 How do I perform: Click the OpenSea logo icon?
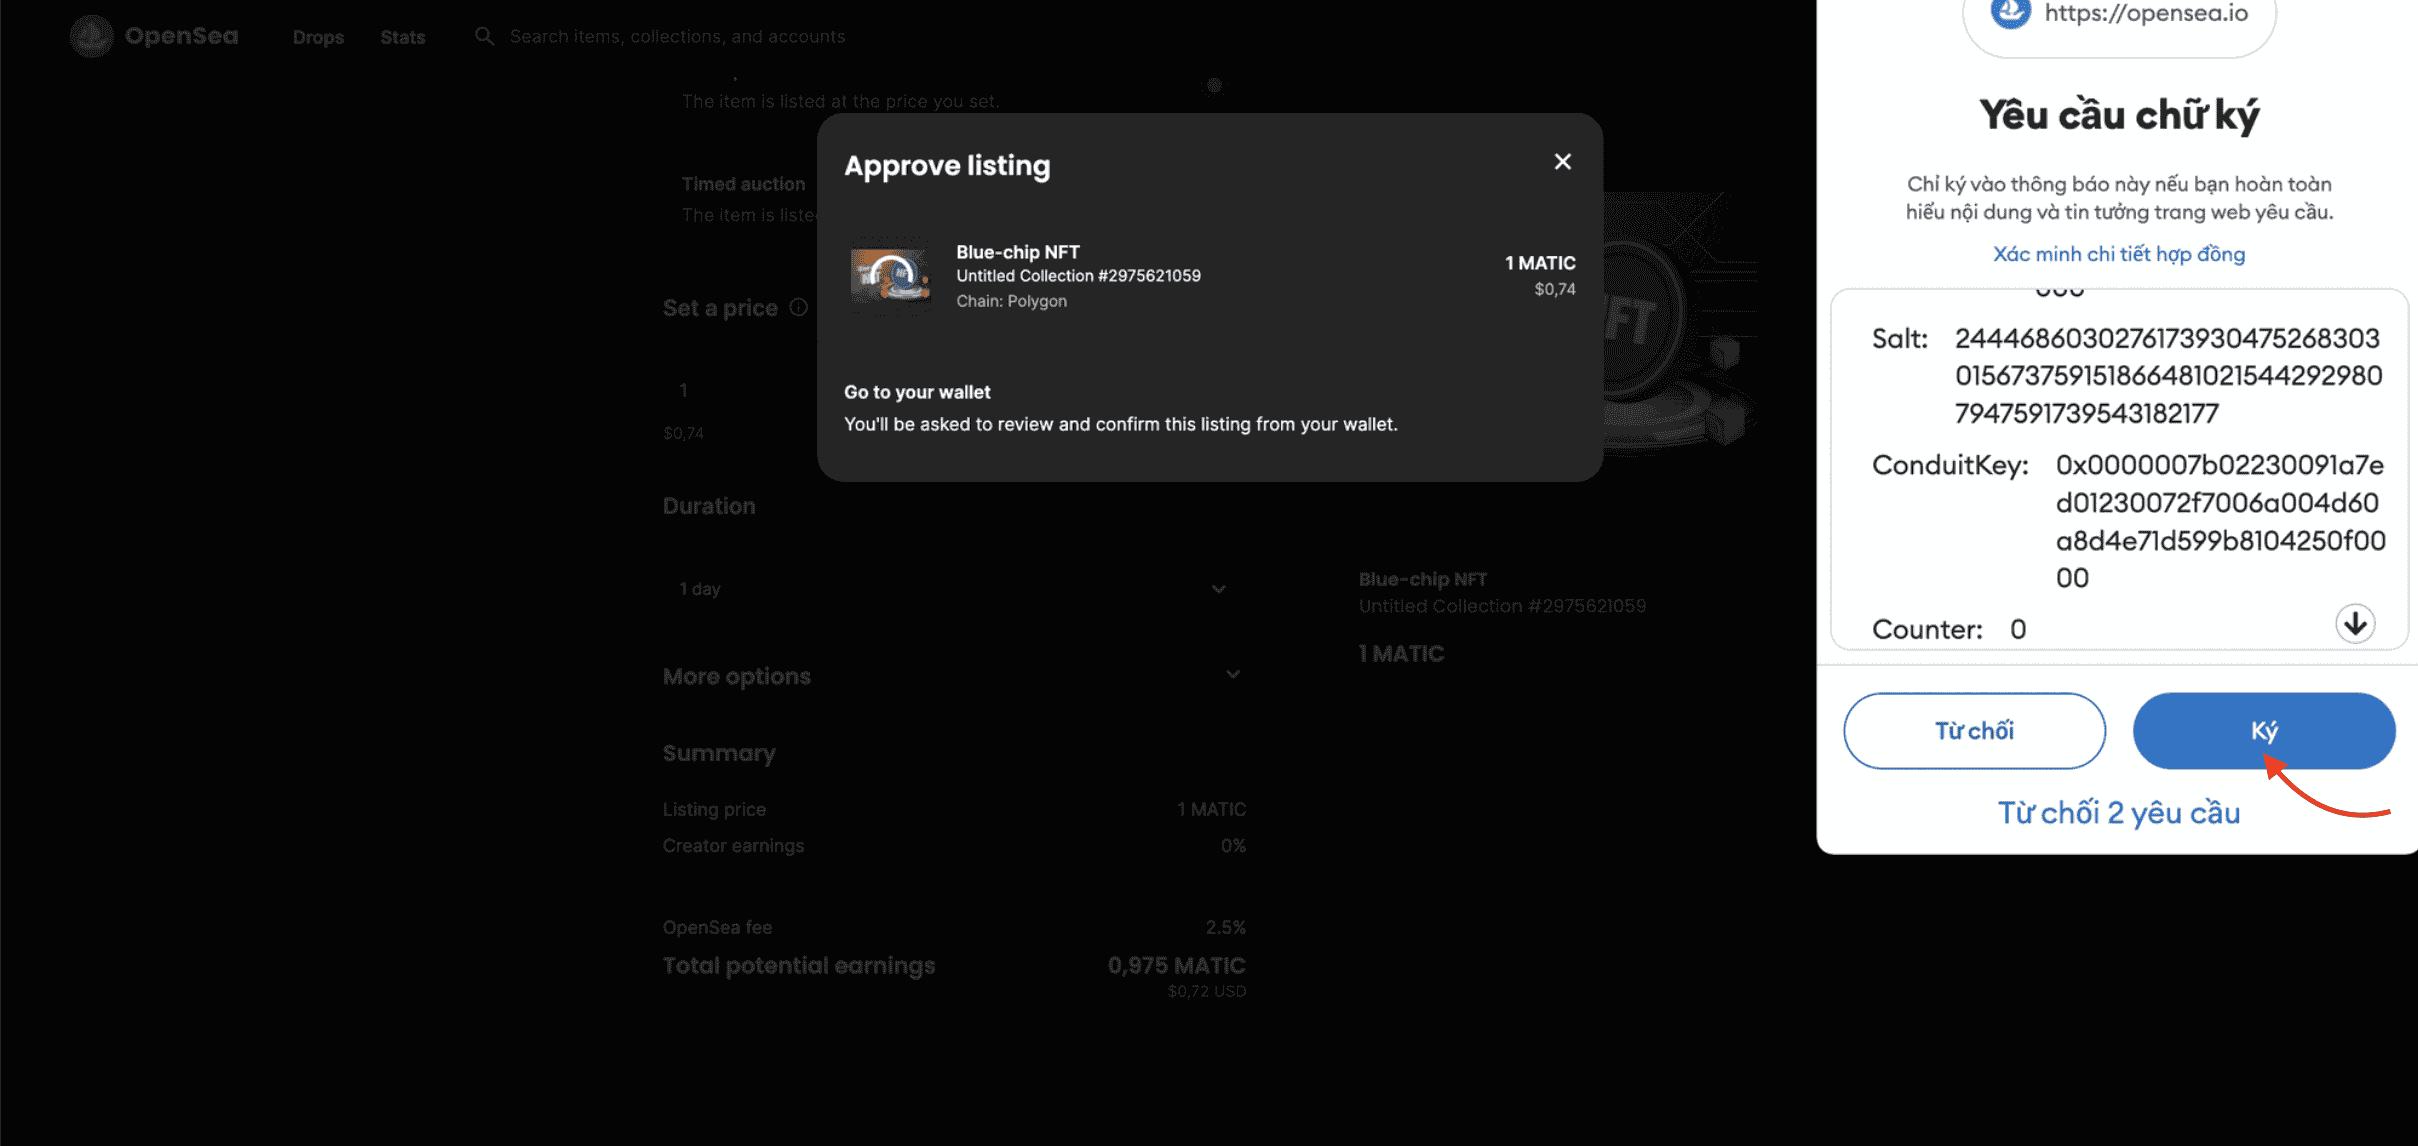91,36
